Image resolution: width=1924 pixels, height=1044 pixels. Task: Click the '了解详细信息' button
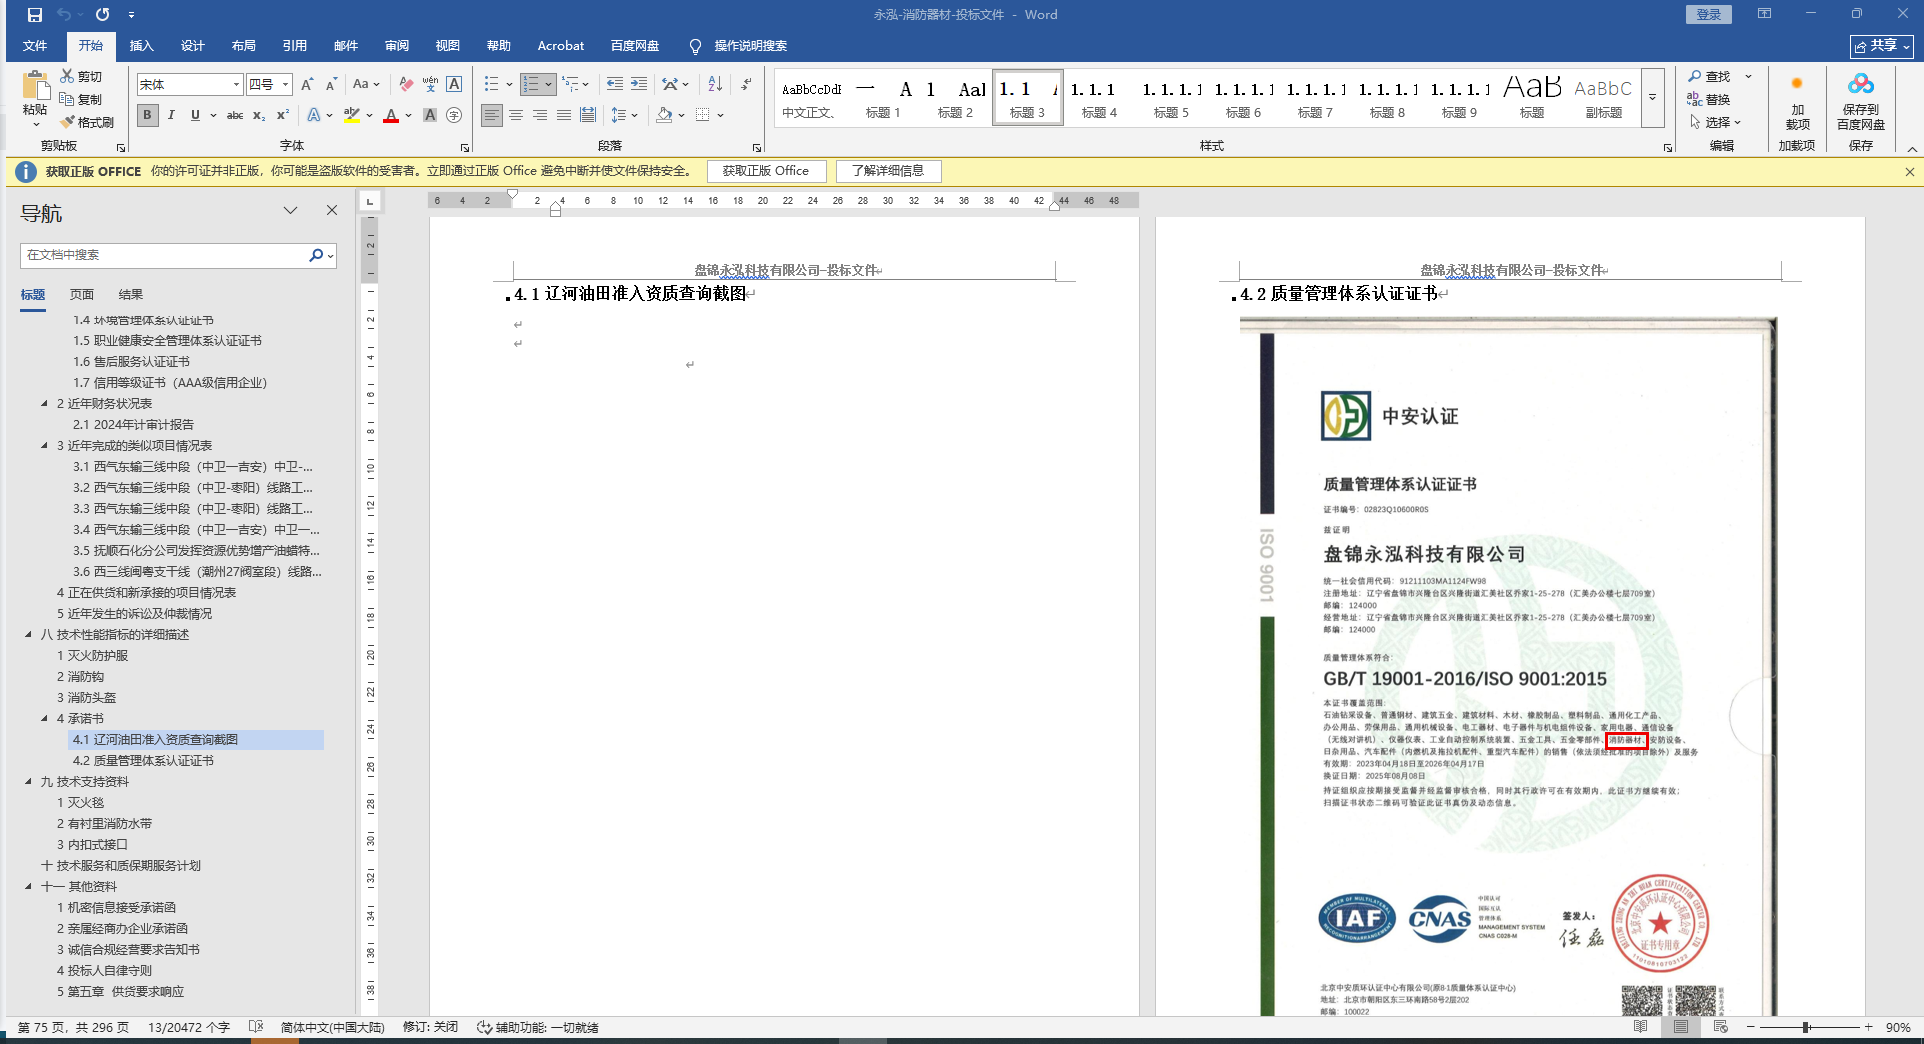tap(888, 171)
